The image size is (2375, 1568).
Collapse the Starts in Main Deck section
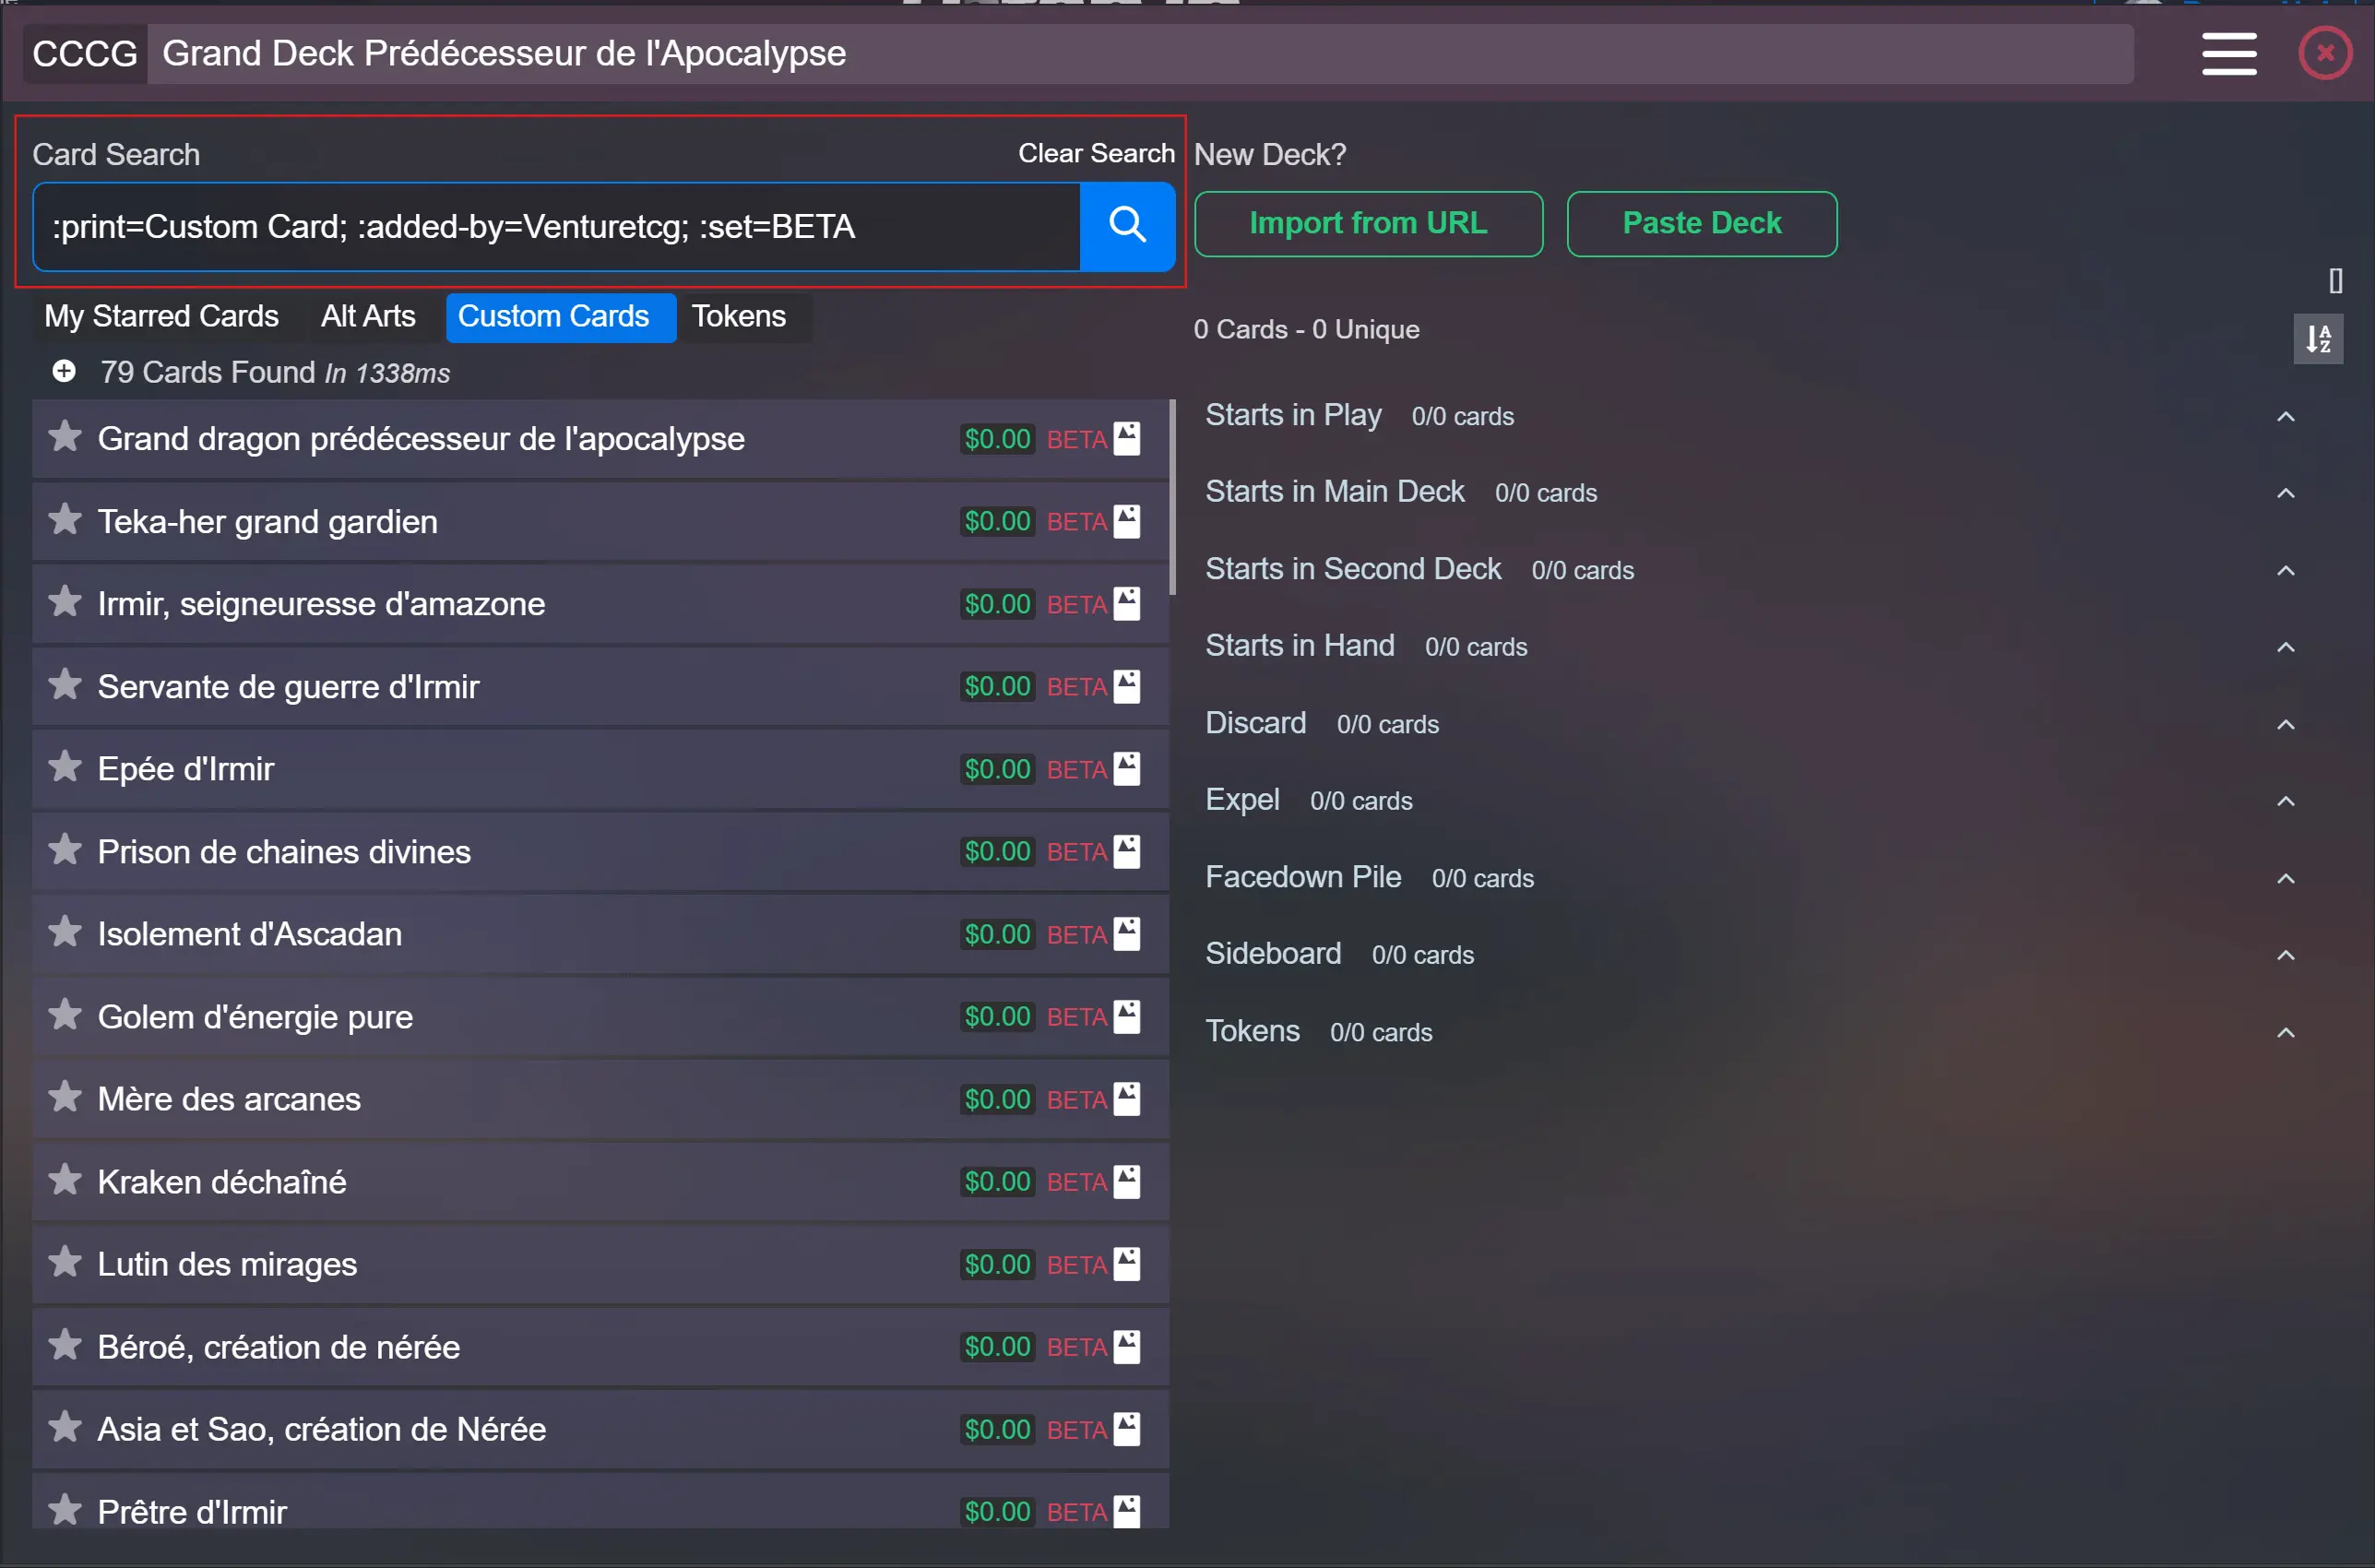[x=2285, y=493]
